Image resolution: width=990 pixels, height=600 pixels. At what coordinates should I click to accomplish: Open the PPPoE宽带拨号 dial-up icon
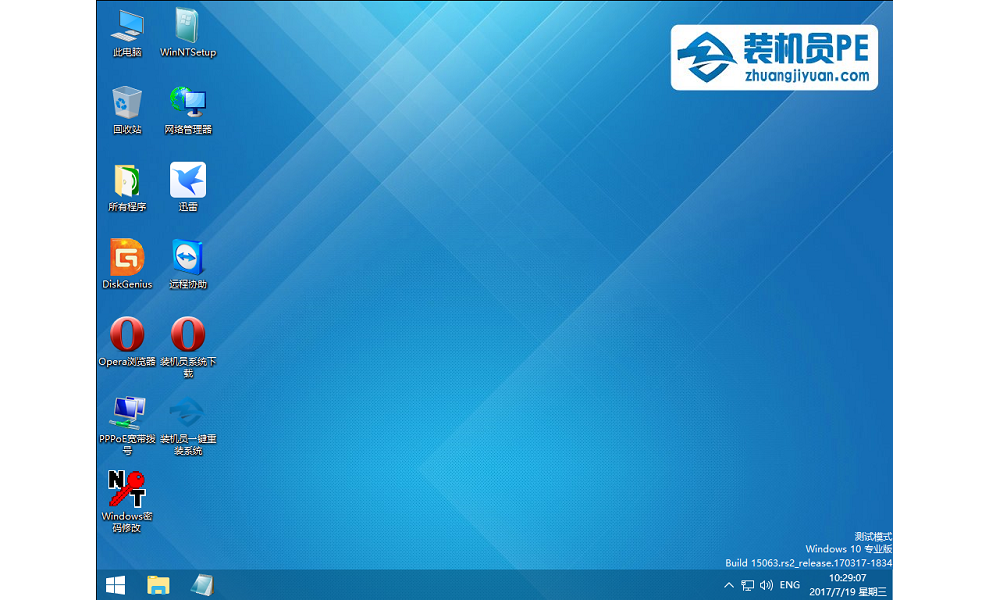127,411
